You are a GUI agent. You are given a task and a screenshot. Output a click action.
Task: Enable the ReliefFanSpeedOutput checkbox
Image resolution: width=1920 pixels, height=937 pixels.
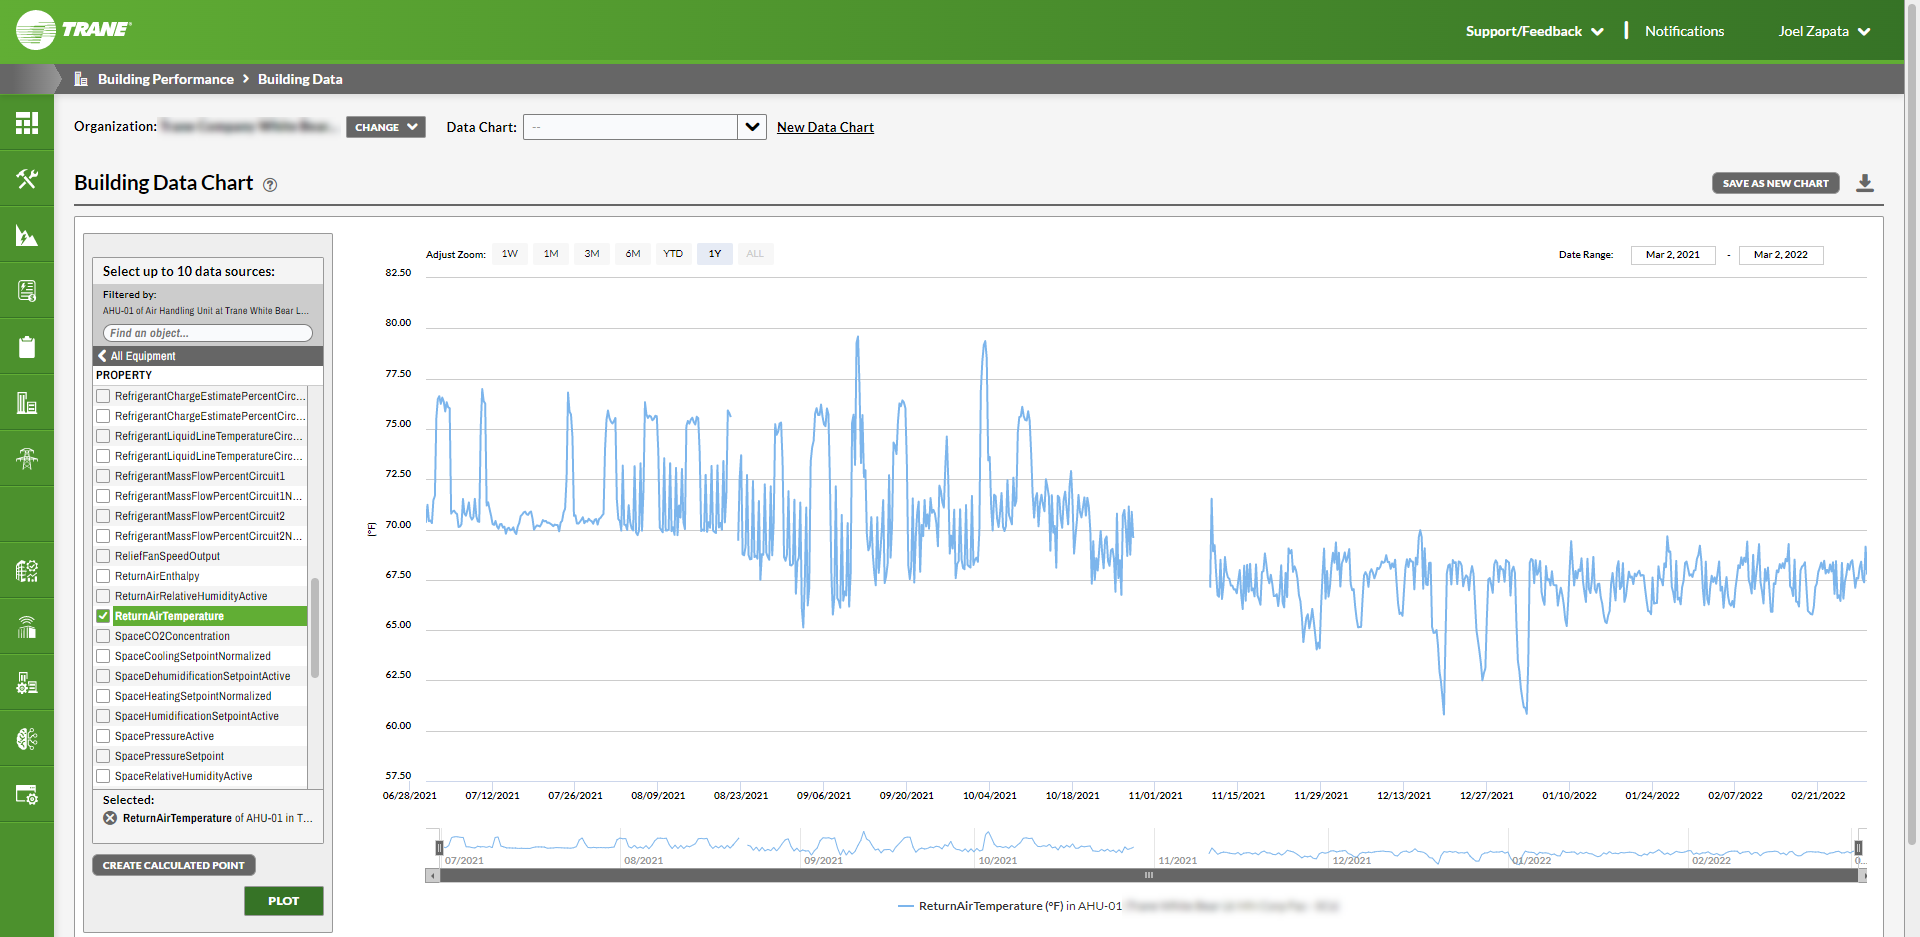coord(103,556)
